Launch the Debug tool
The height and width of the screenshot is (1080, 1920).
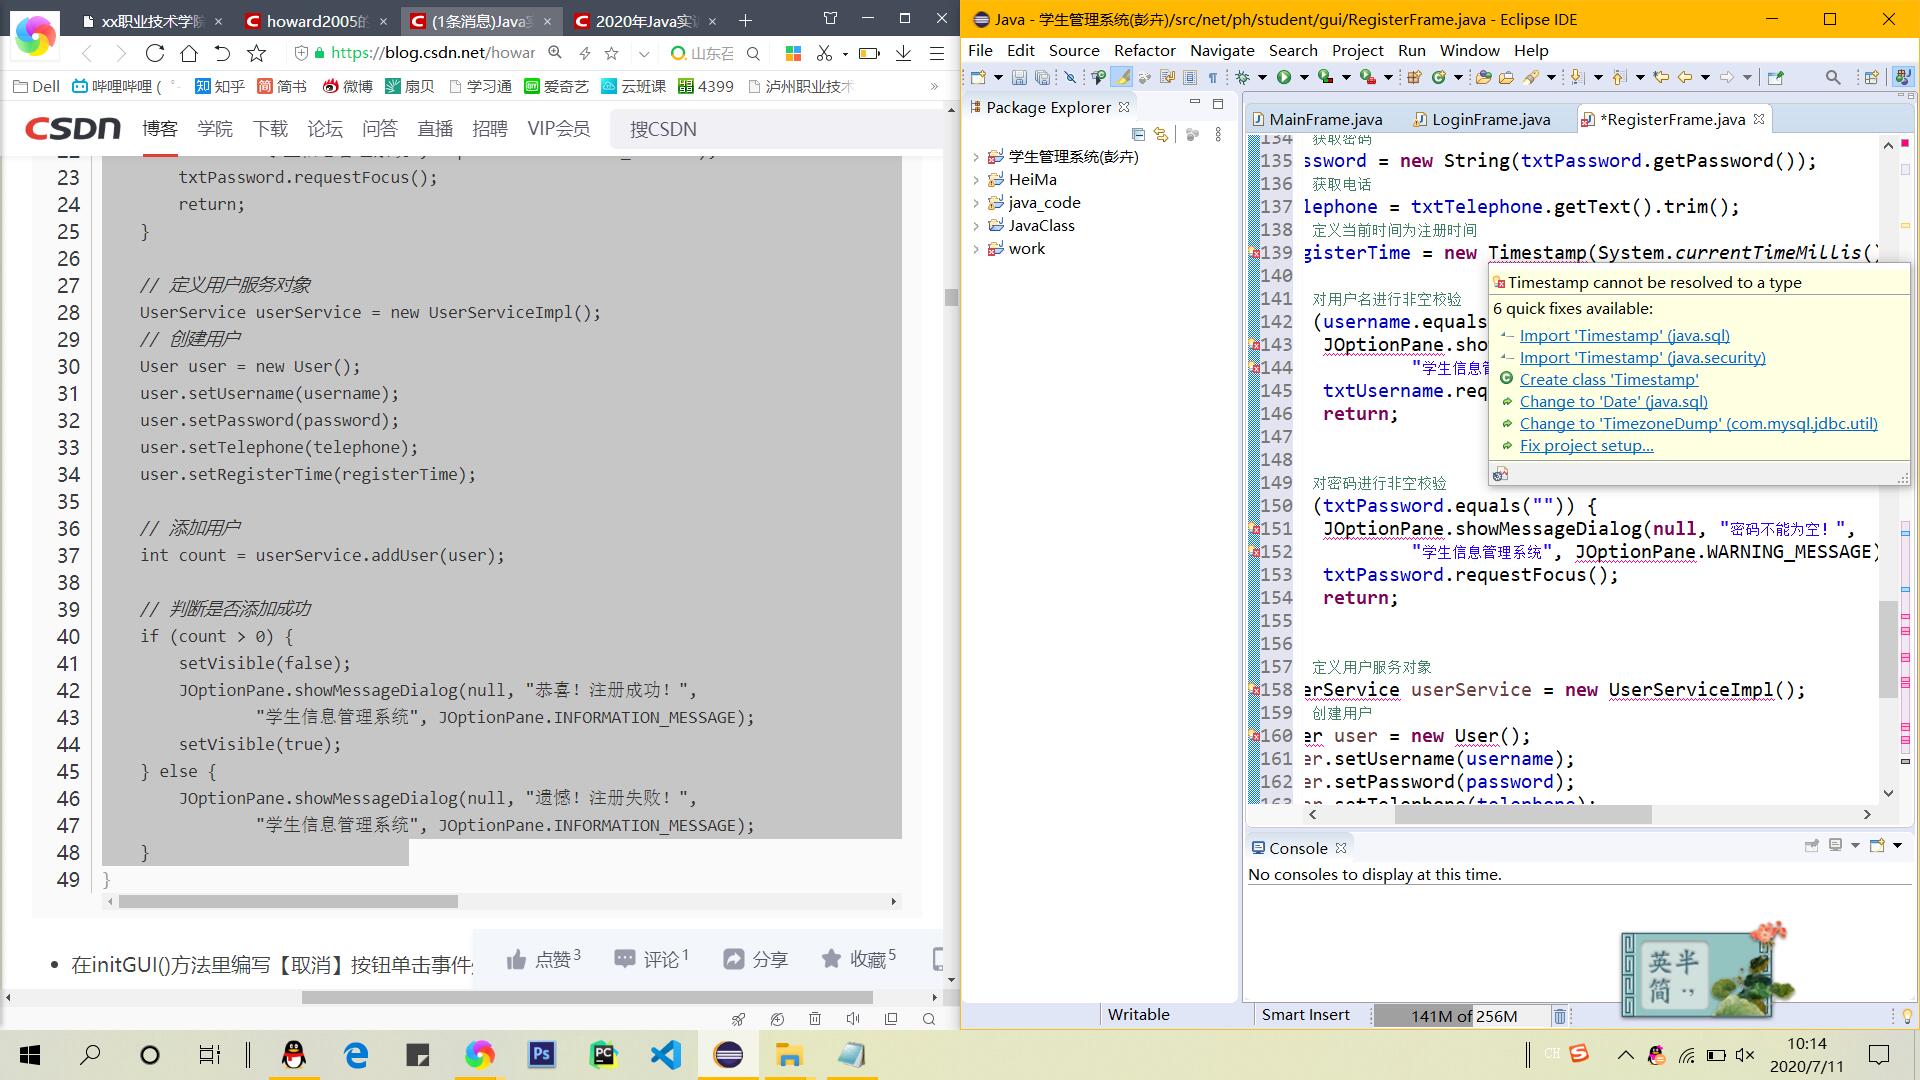click(x=1243, y=77)
